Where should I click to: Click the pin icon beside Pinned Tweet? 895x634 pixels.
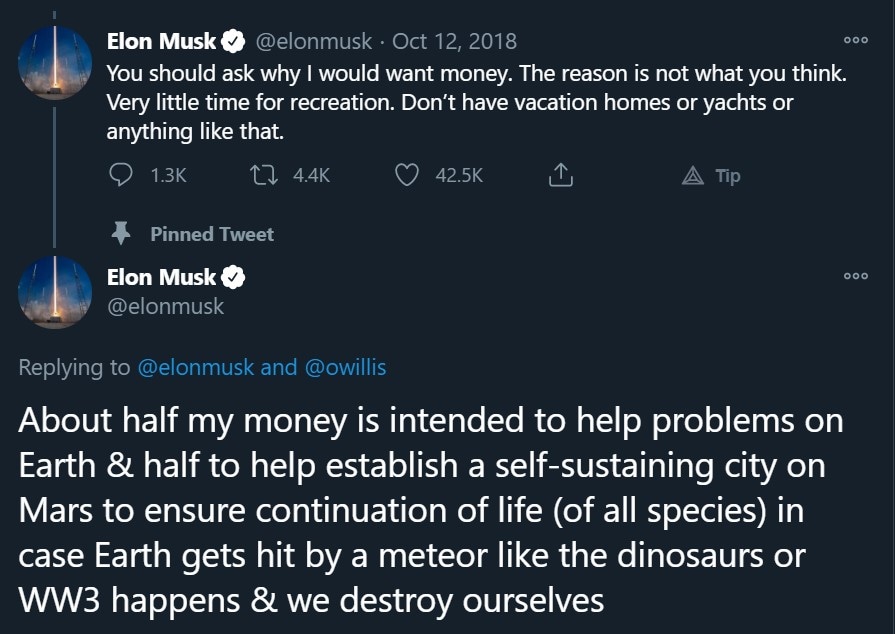(x=121, y=234)
